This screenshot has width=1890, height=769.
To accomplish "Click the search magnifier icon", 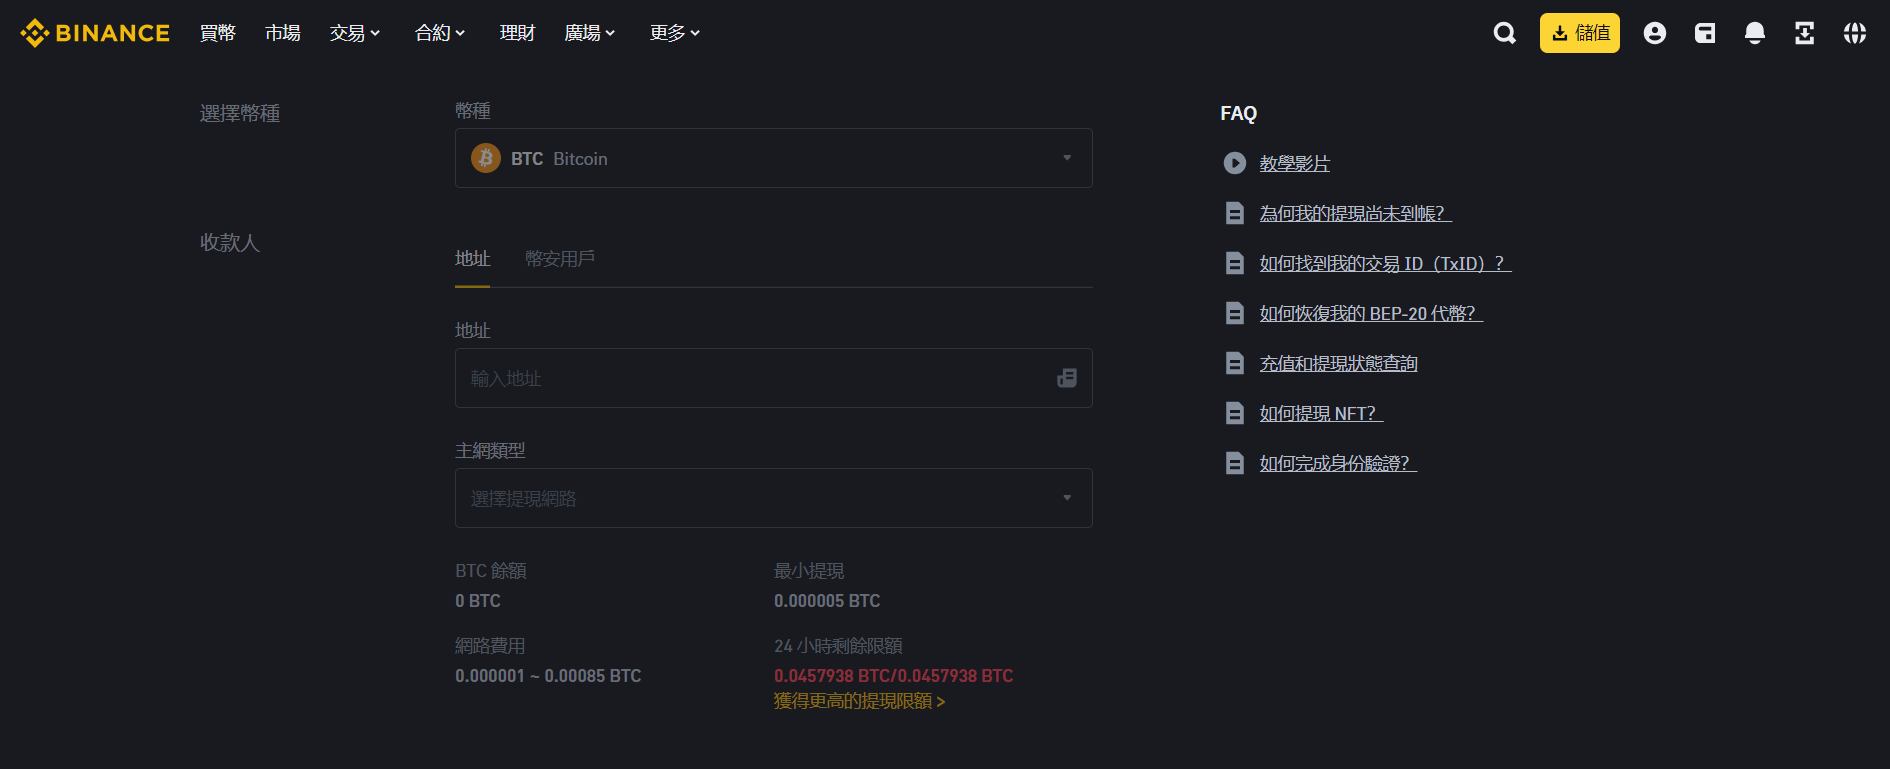I will coord(1504,33).
